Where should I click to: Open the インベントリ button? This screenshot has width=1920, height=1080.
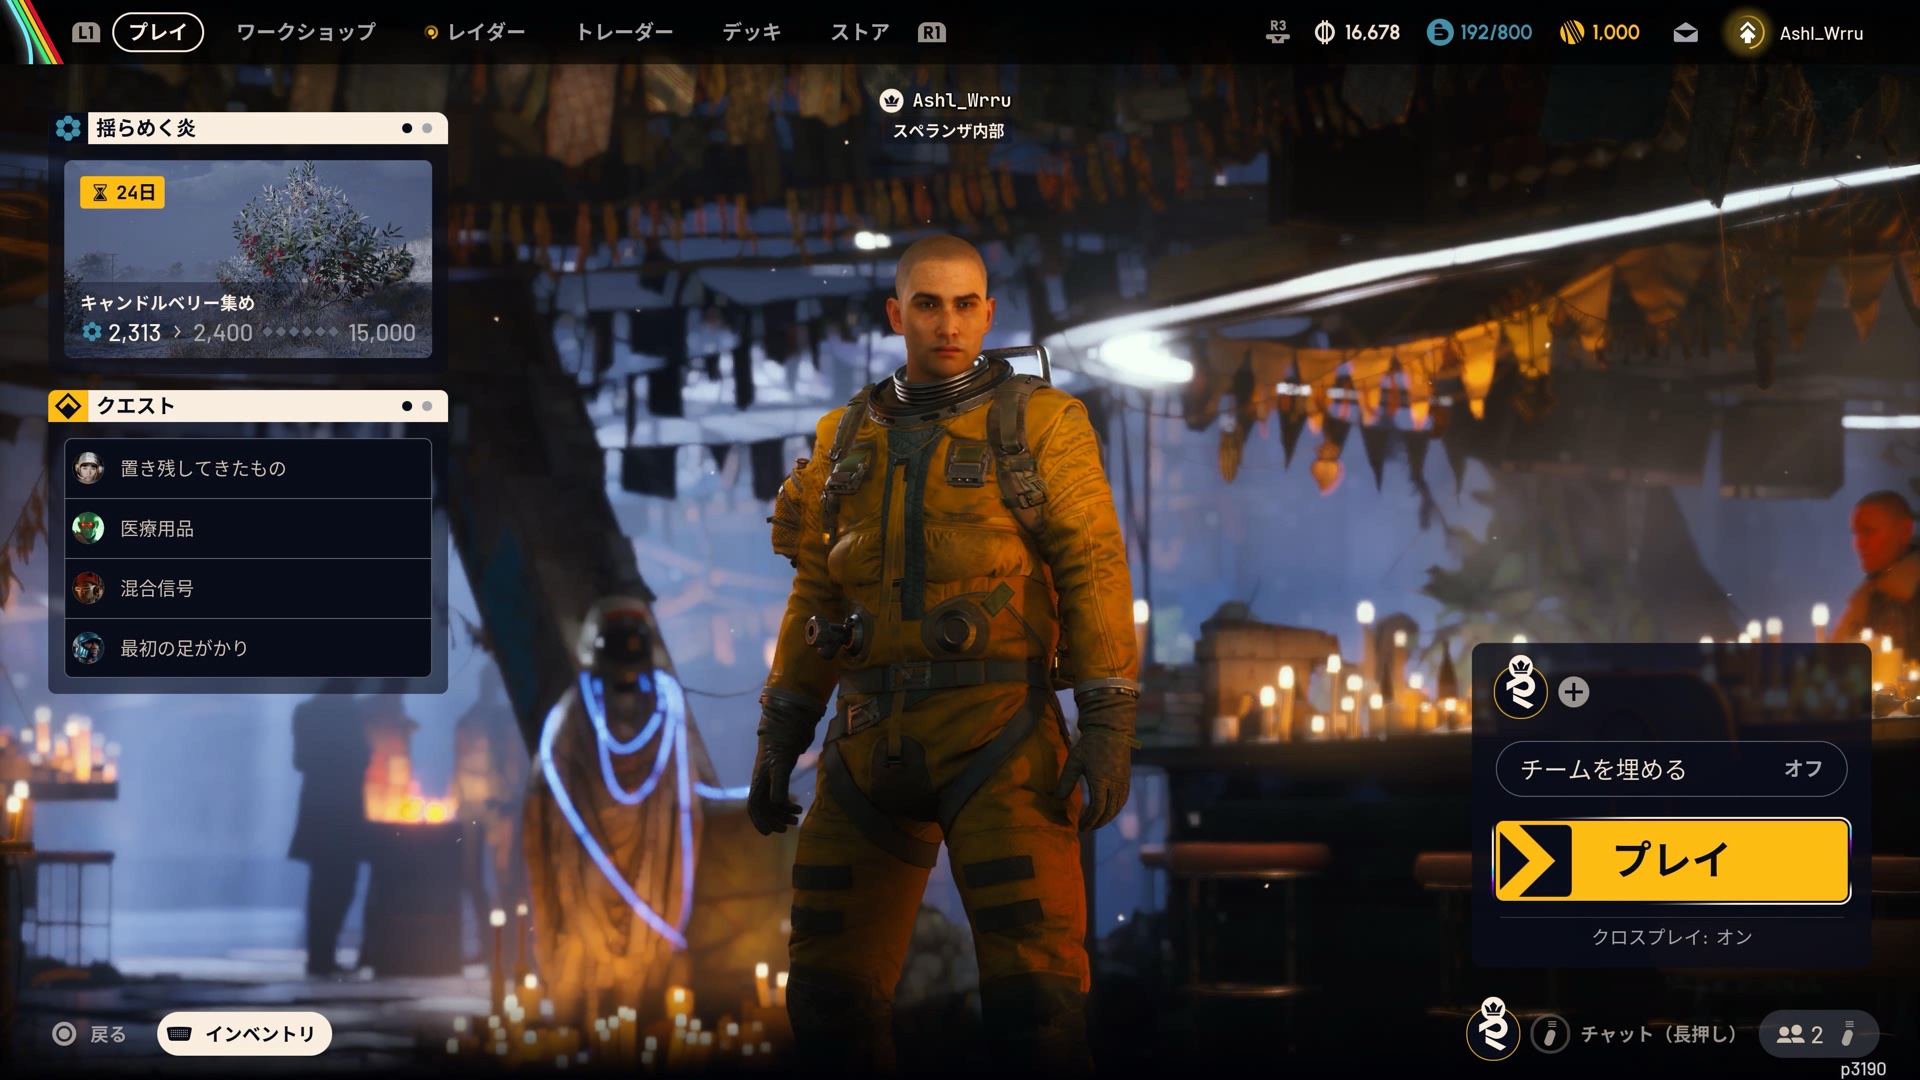[x=244, y=1034]
